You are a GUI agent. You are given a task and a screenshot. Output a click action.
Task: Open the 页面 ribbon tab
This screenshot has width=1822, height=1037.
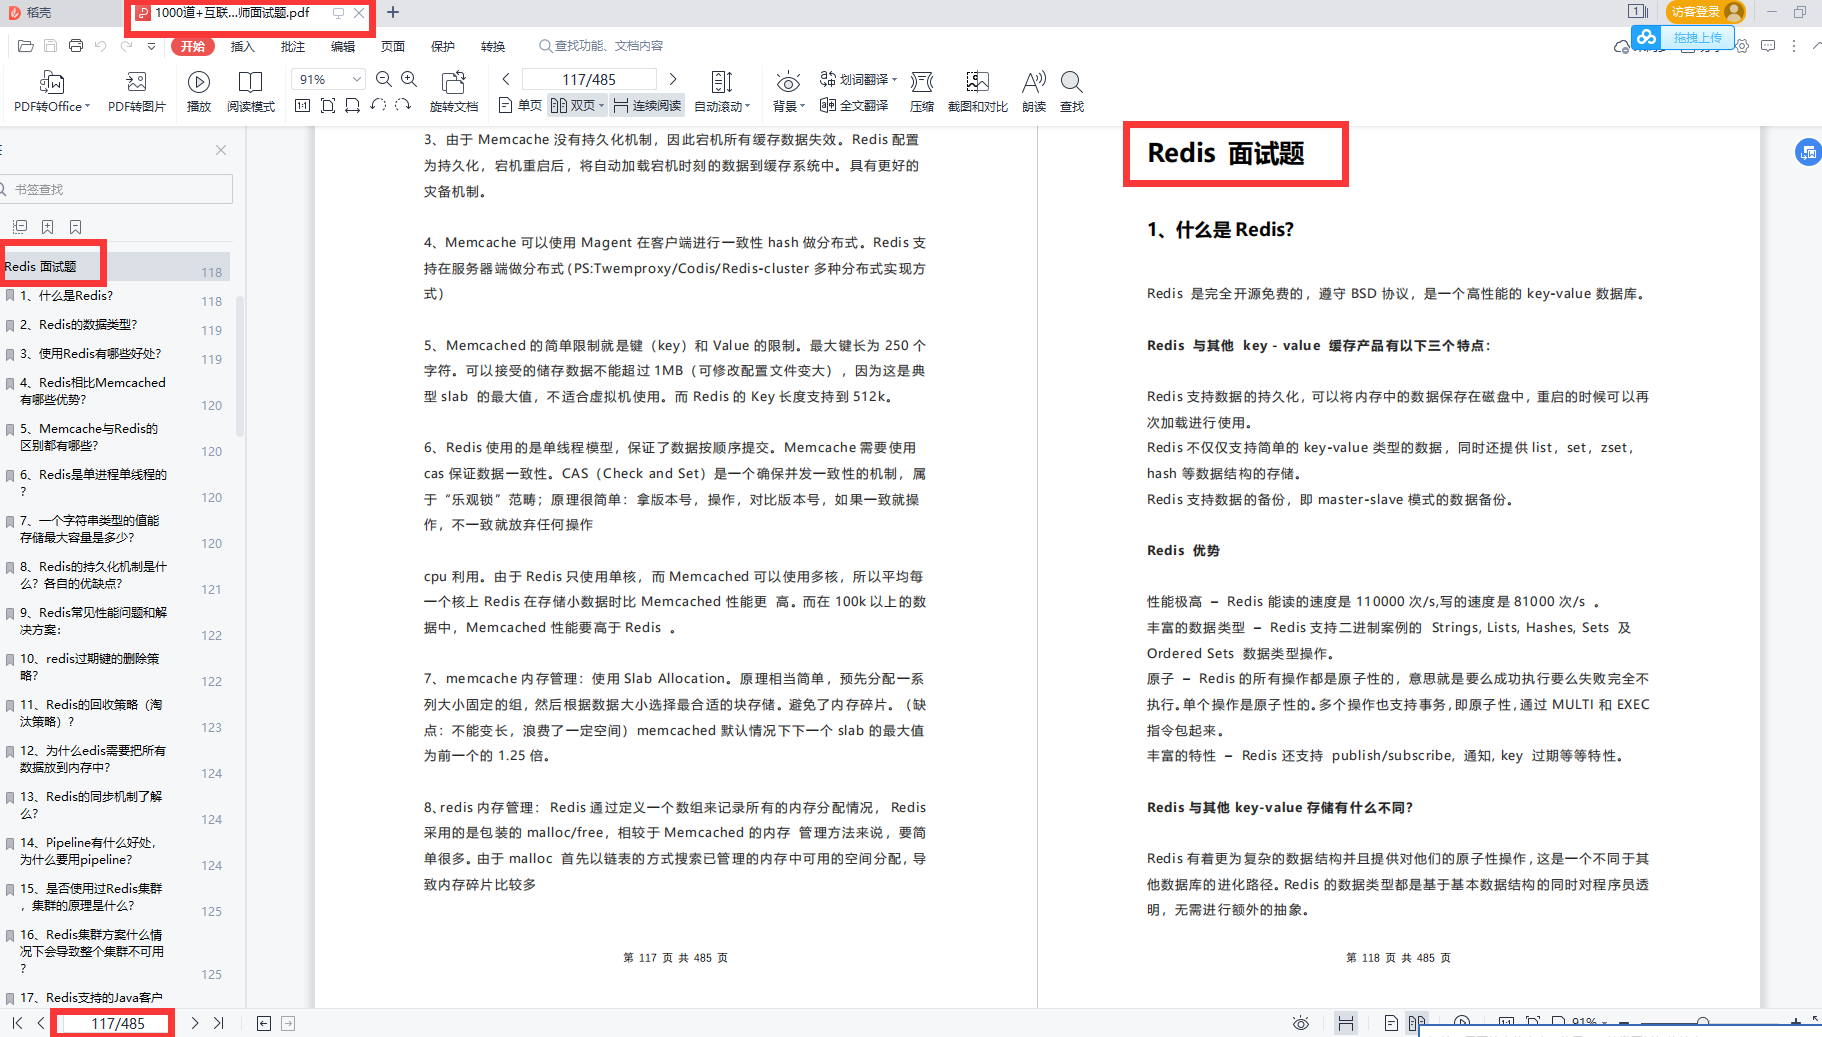[393, 46]
